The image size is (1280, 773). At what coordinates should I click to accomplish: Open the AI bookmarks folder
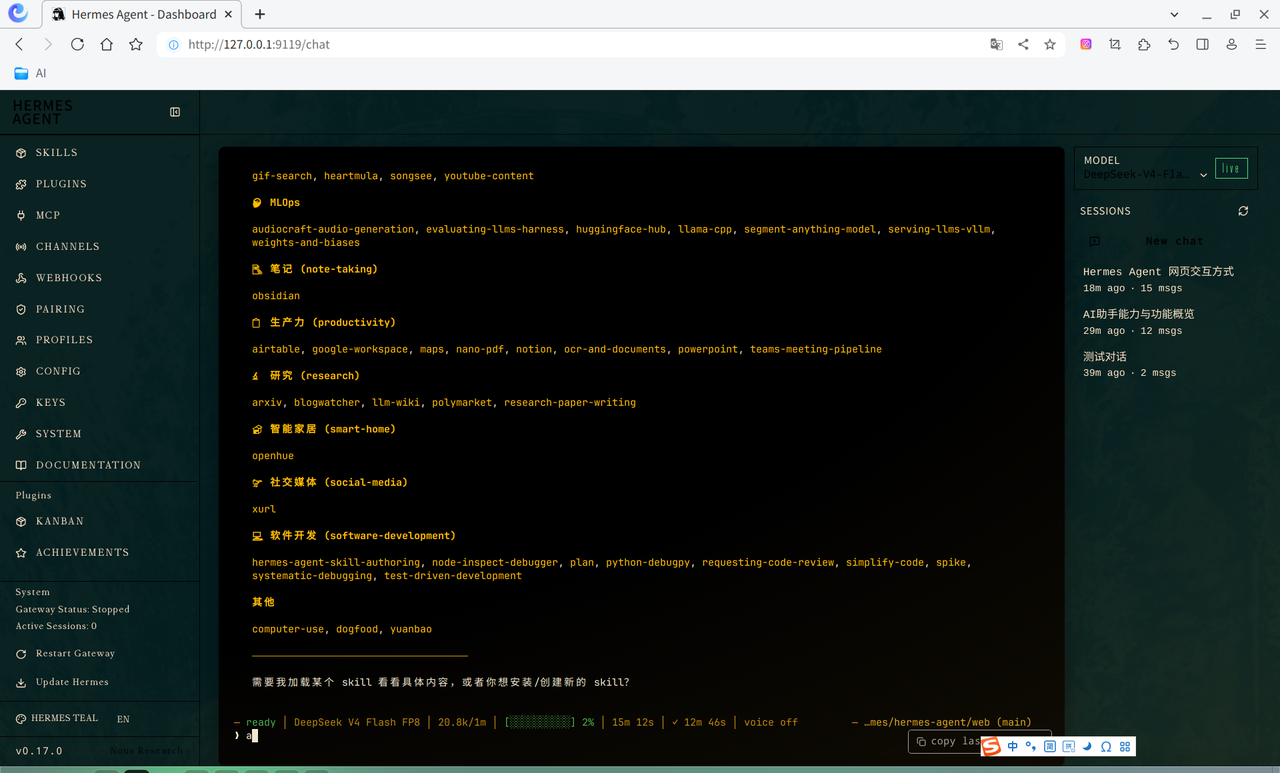coord(30,73)
